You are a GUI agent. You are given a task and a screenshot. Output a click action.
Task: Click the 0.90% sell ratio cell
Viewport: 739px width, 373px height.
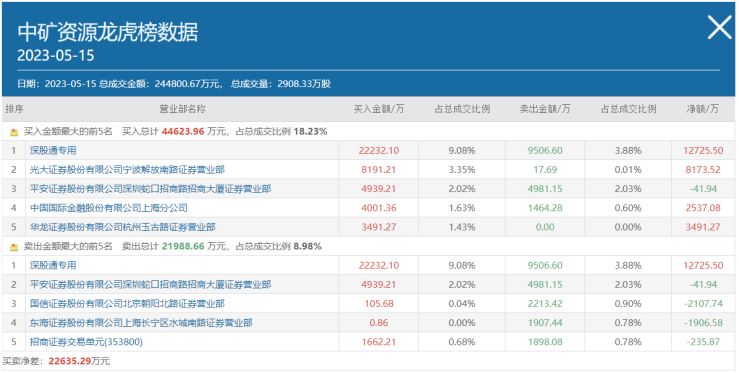pos(628,304)
